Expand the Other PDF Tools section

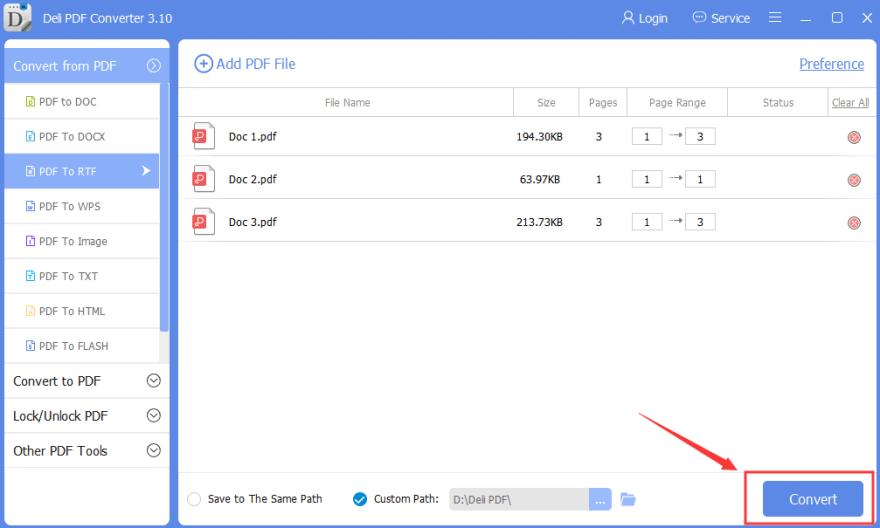tap(154, 450)
